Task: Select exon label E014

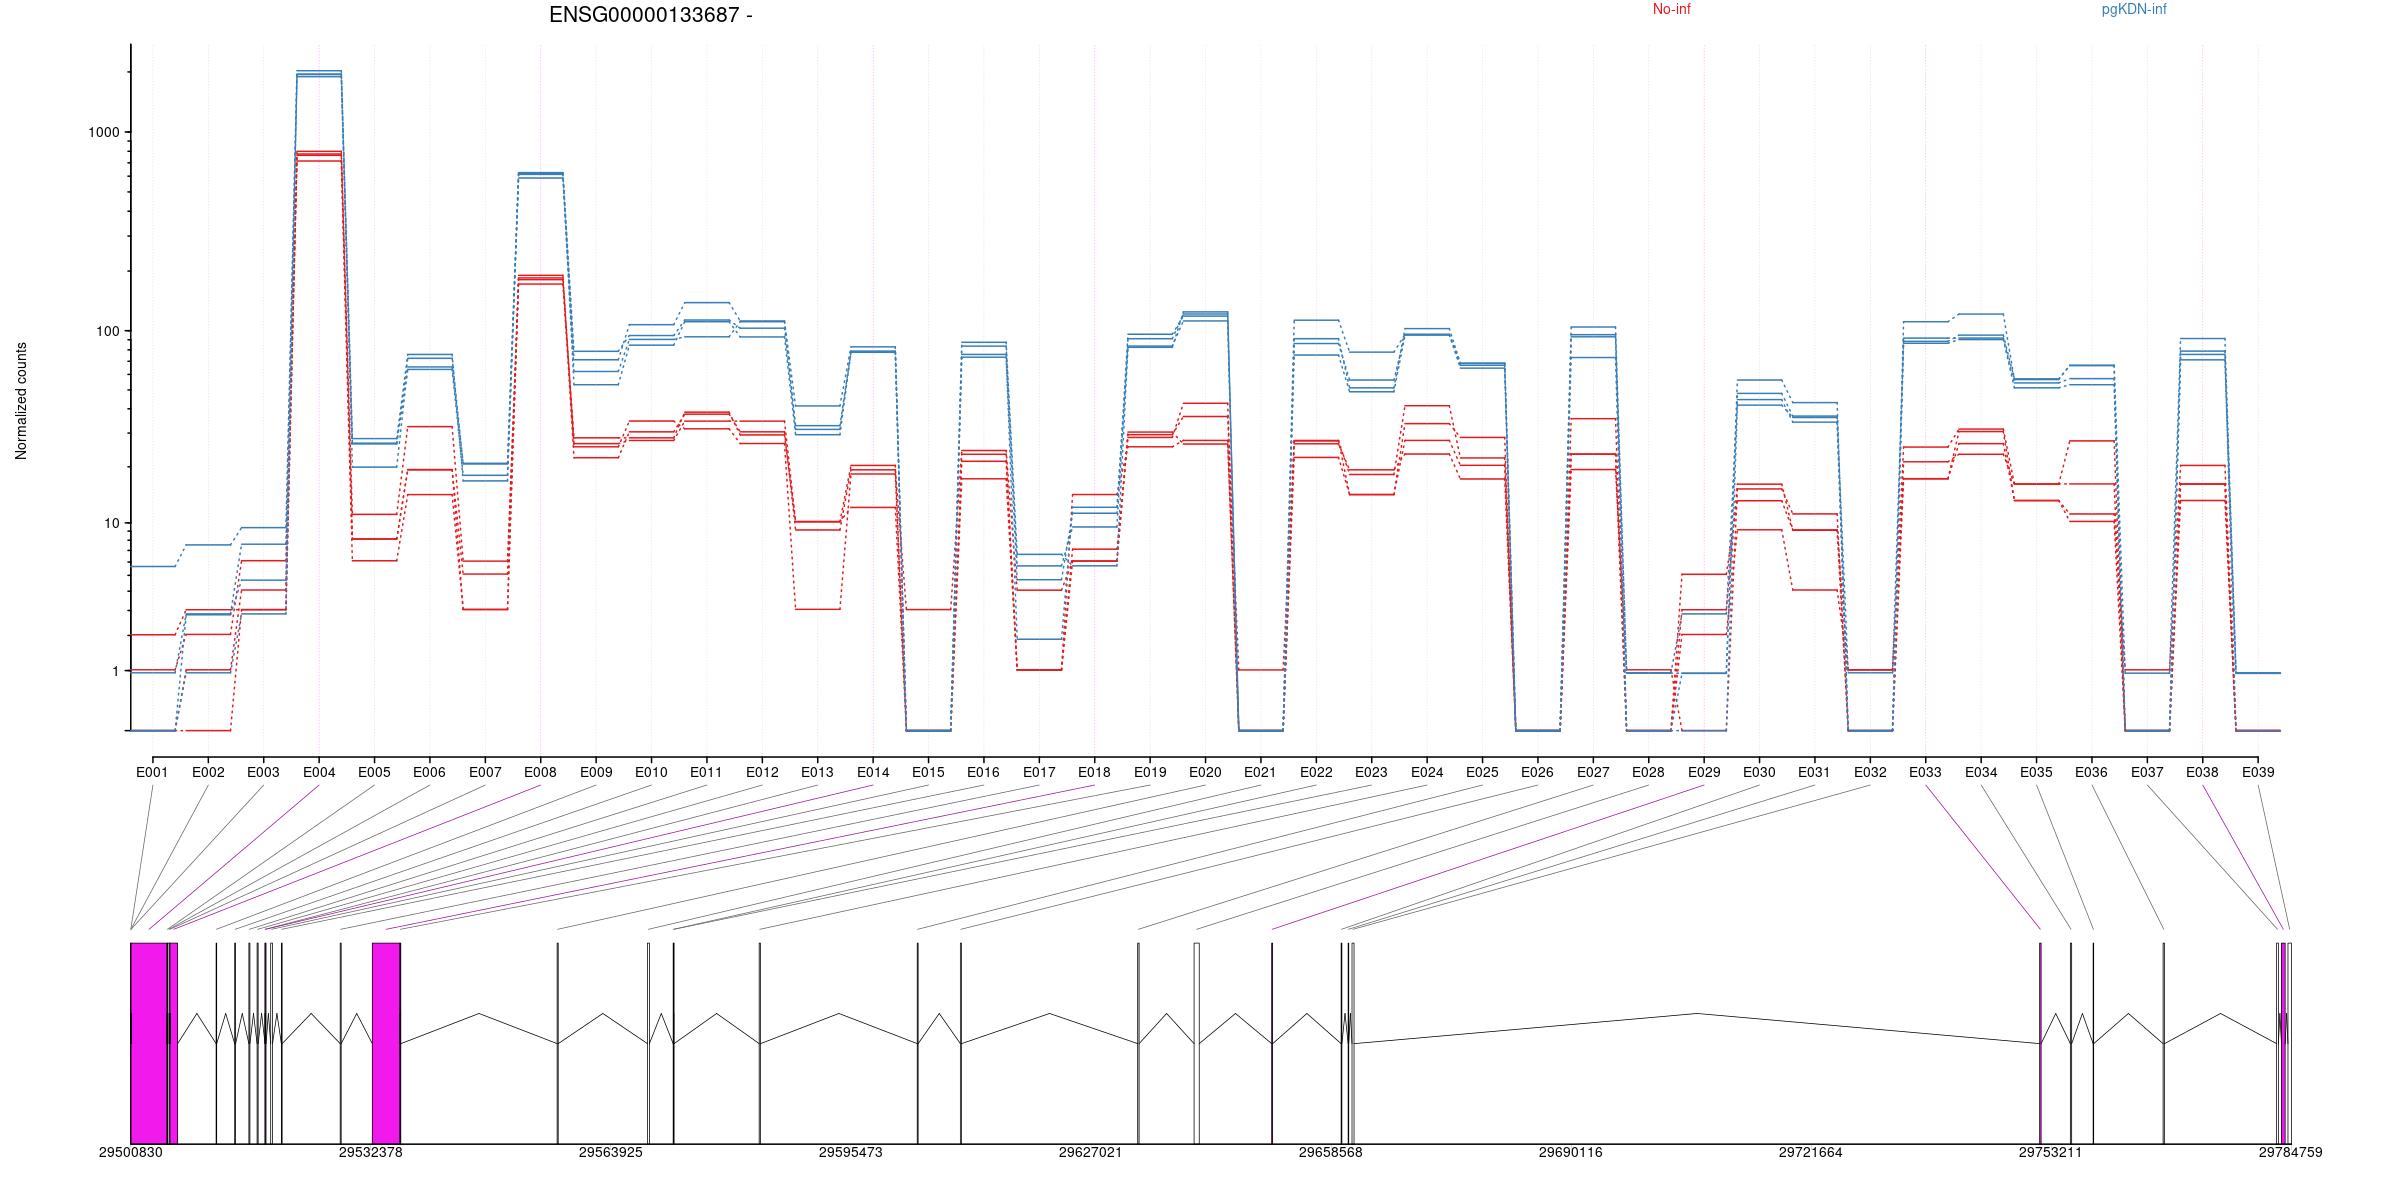Action: [873, 772]
